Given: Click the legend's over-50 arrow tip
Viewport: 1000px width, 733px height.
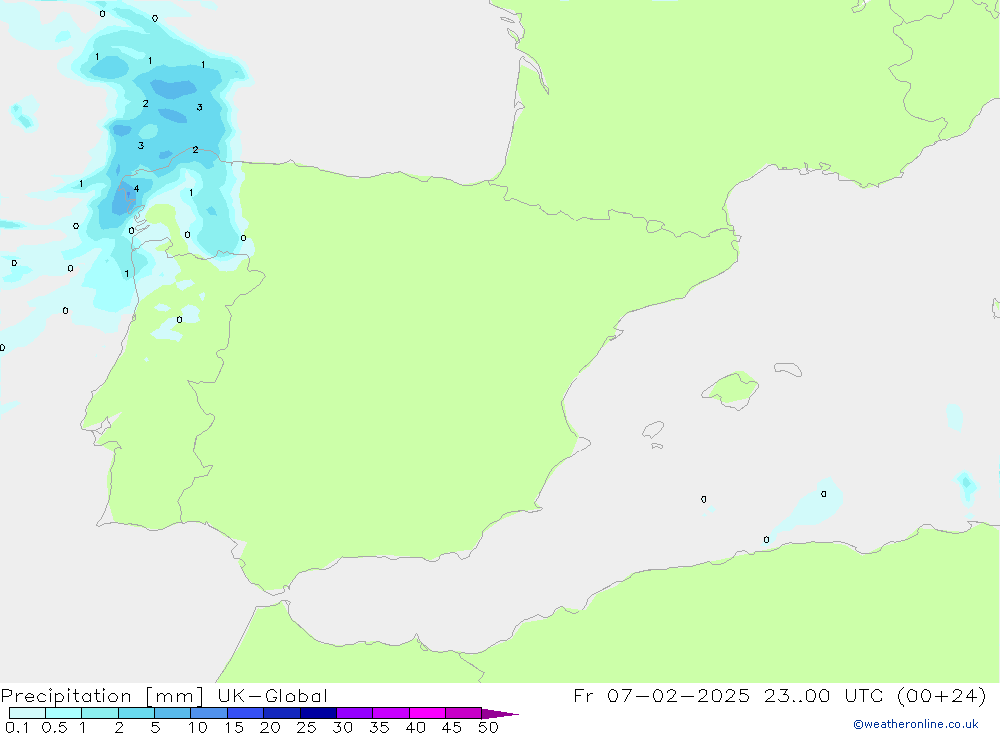Looking at the screenshot, I should point(501,714).
